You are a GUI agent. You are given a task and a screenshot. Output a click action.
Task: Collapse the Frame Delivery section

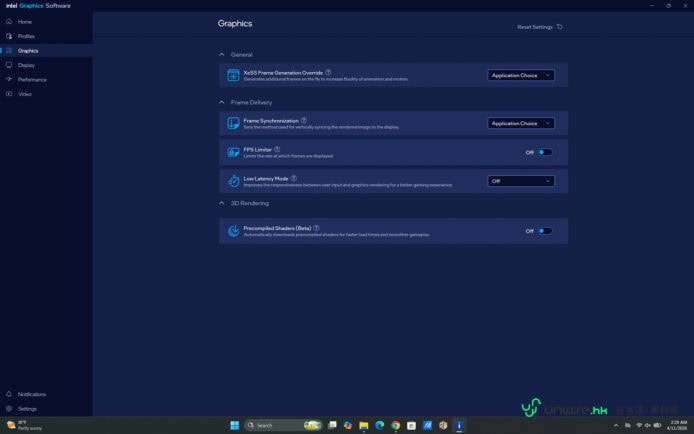coord(222,102)
